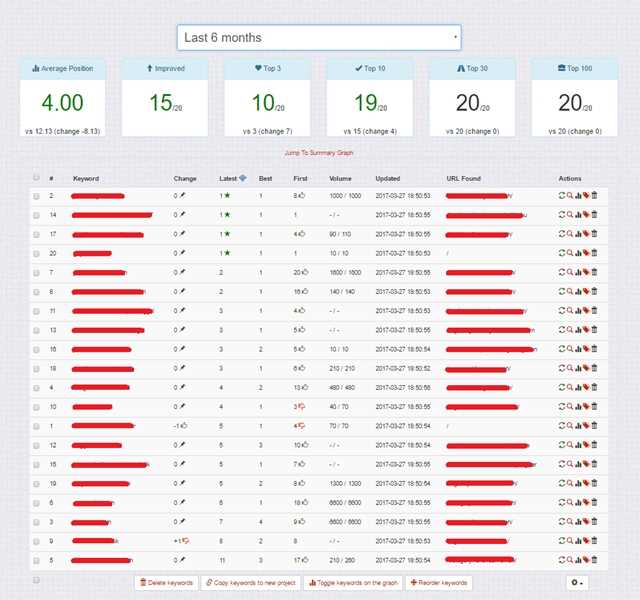The width and height of the screenshot is (640, 600).
Task: Open the 'Last 6 months' date range dropdown
Action: 319,38
